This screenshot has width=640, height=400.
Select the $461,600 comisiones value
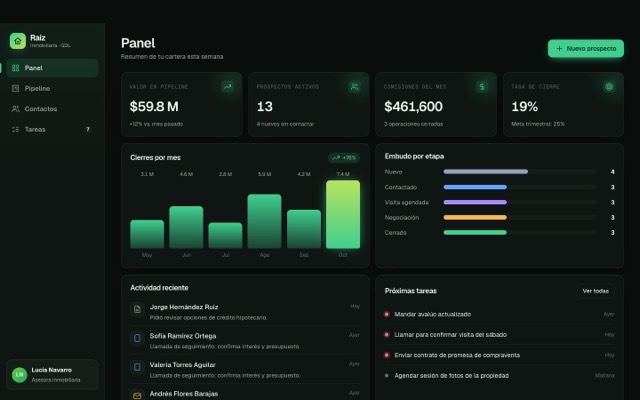[x=413, y=107]
